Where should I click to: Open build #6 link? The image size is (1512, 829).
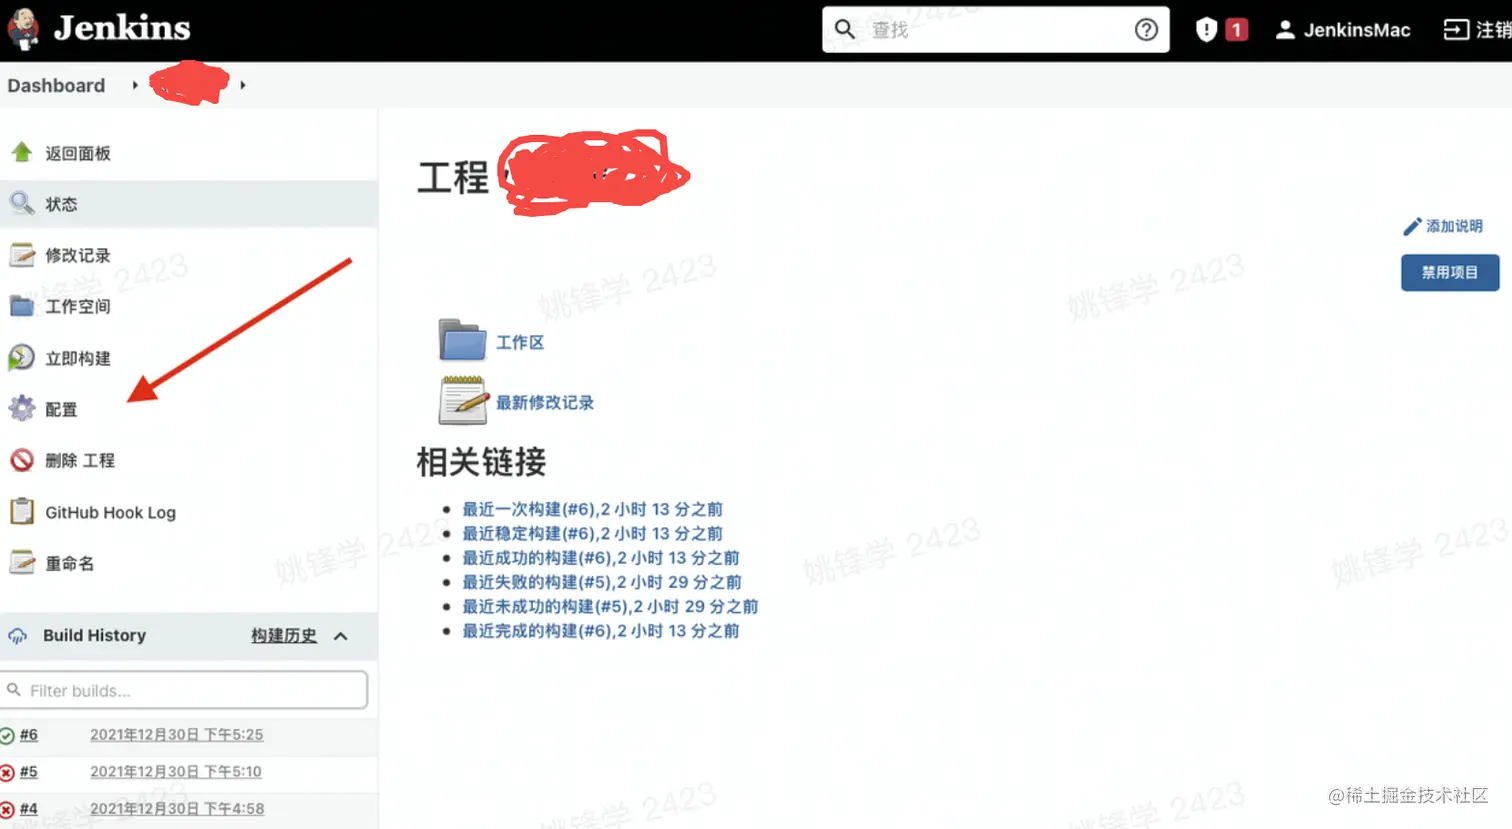[x=29, y=735]
